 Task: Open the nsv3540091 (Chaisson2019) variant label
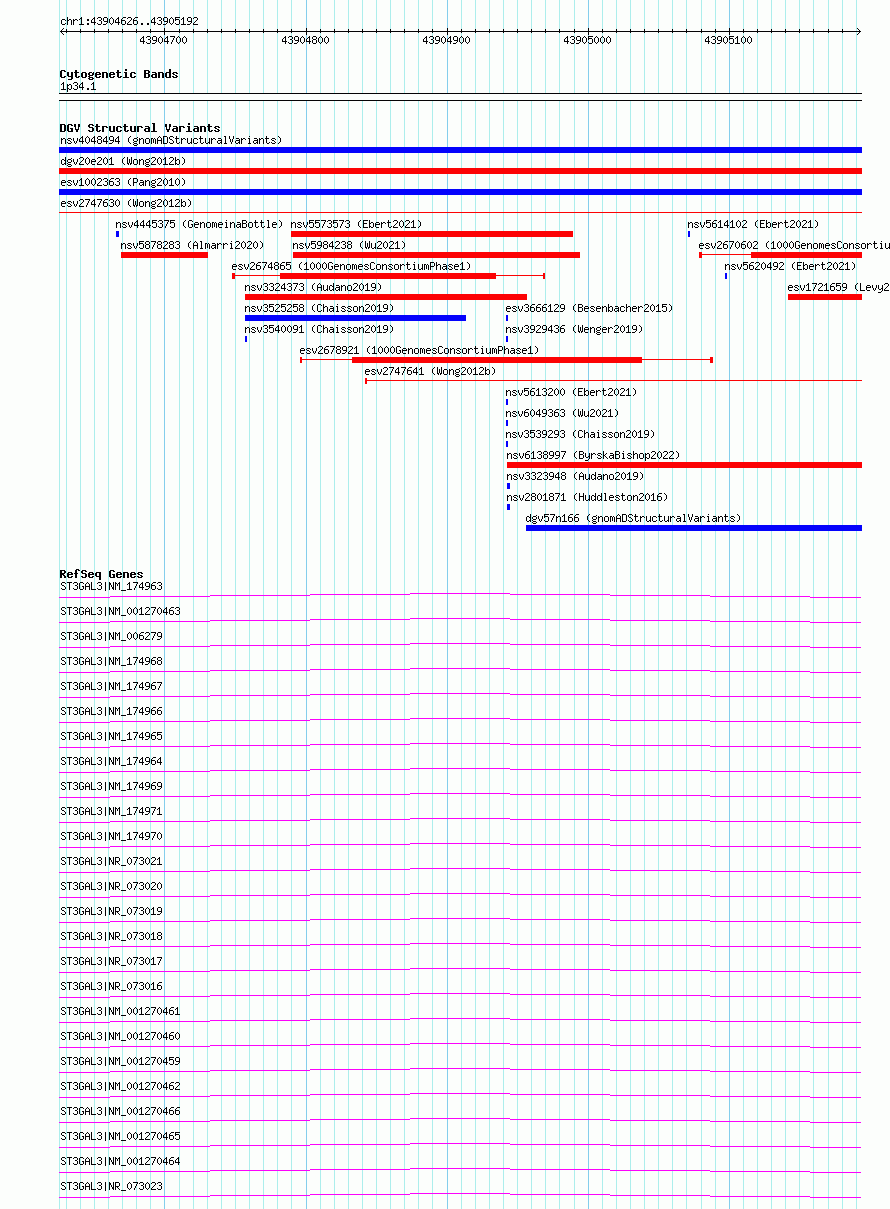(319, 329)
